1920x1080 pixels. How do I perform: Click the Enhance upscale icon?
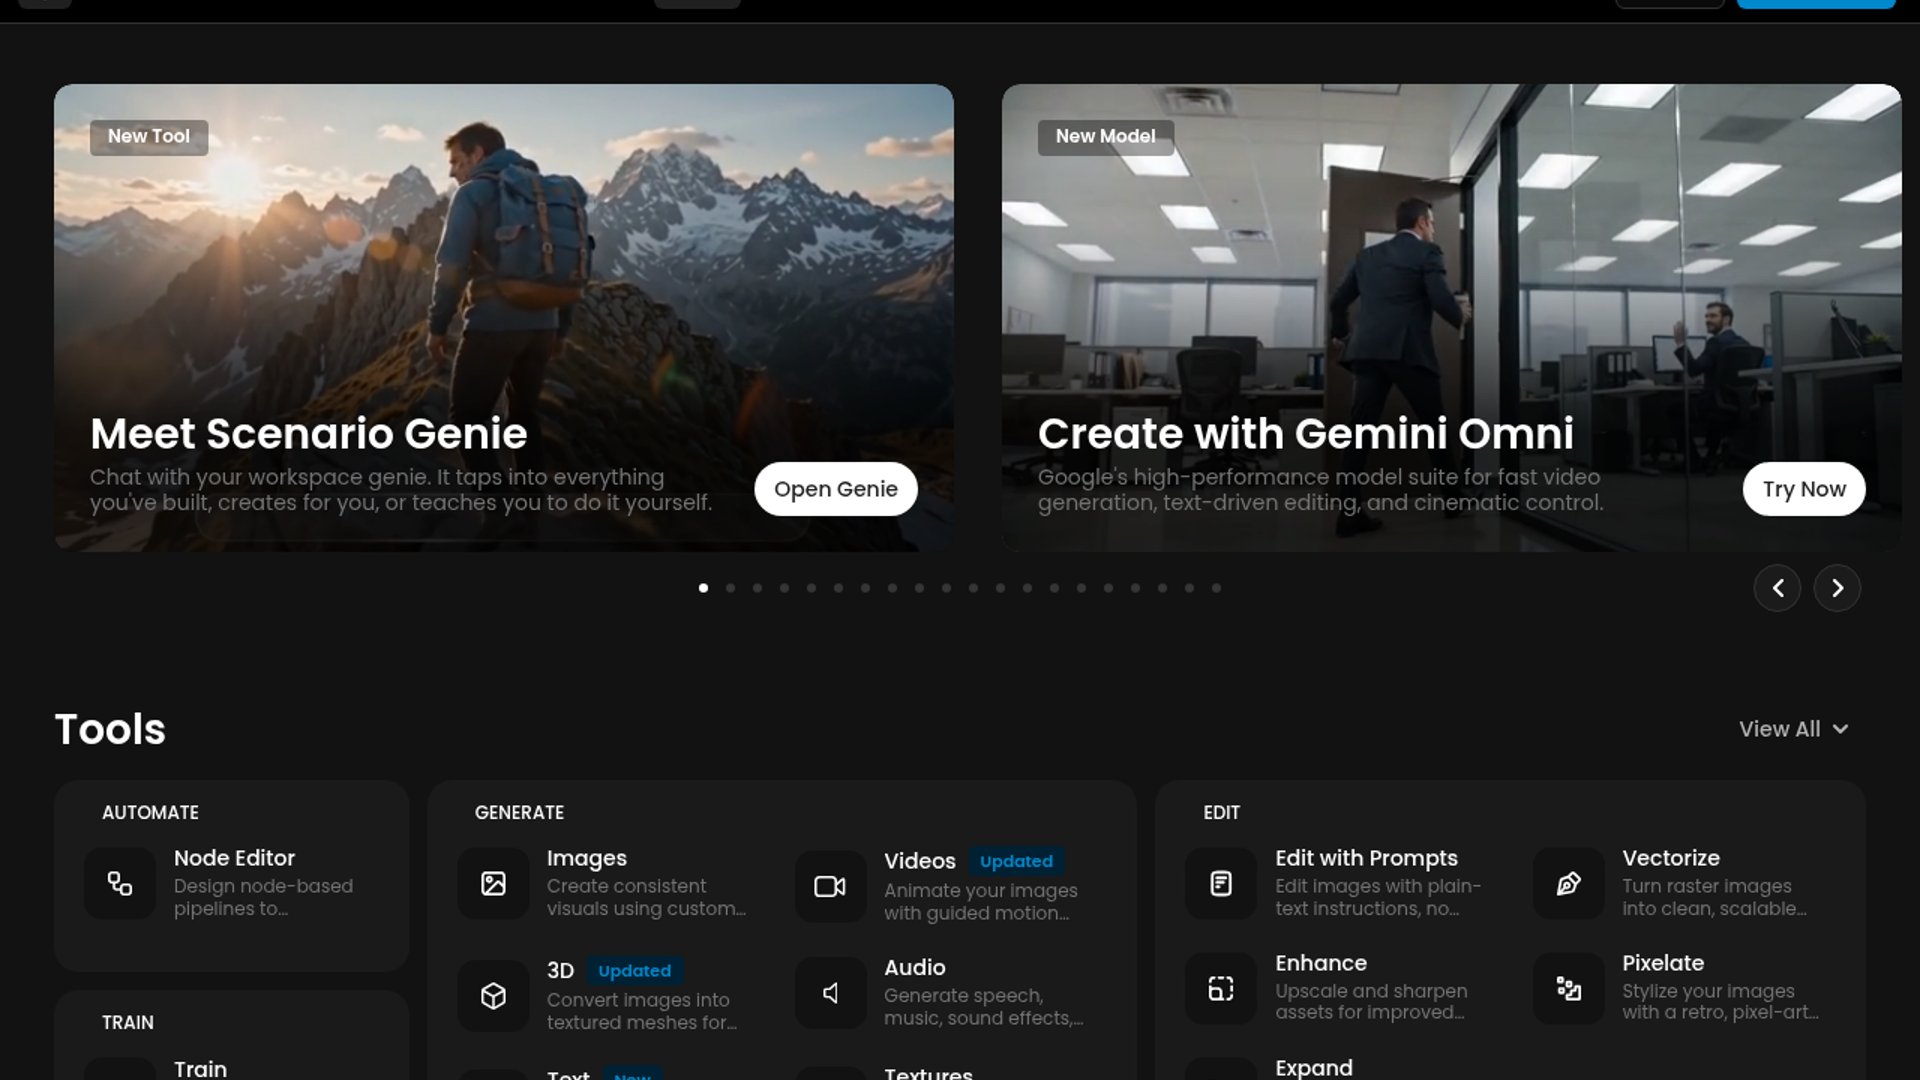[1221, 988]
